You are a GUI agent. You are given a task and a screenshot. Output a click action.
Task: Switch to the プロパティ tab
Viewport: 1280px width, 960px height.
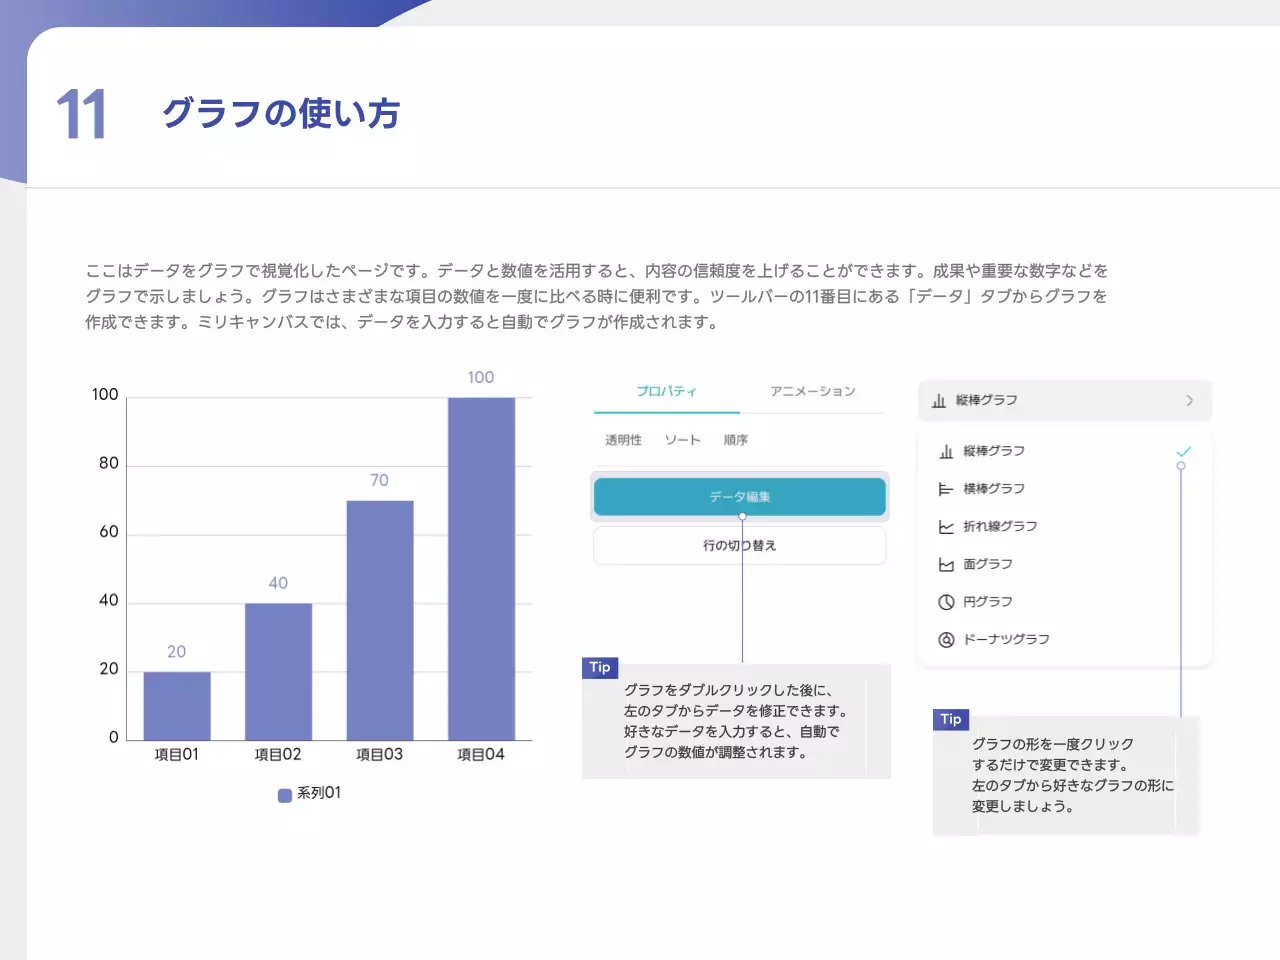(x=666, y=391)
